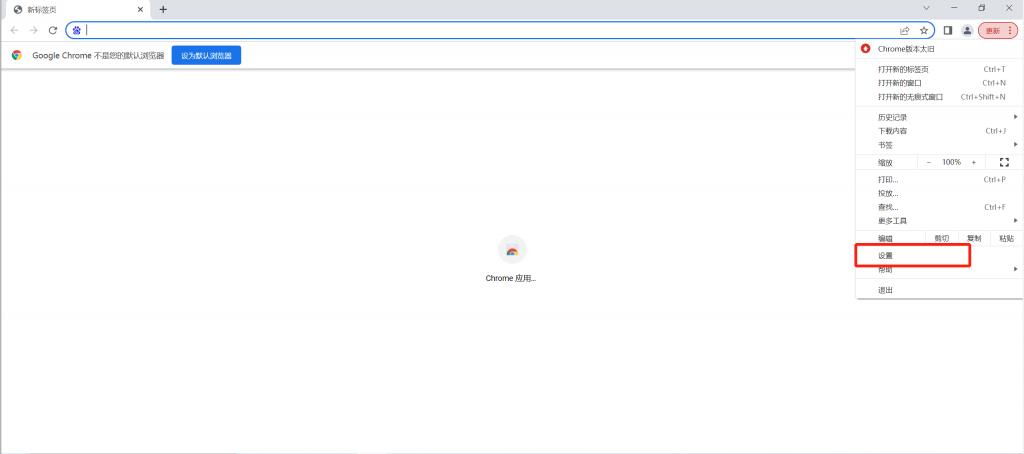Bookmark this page with the star icon

(923, 31)
